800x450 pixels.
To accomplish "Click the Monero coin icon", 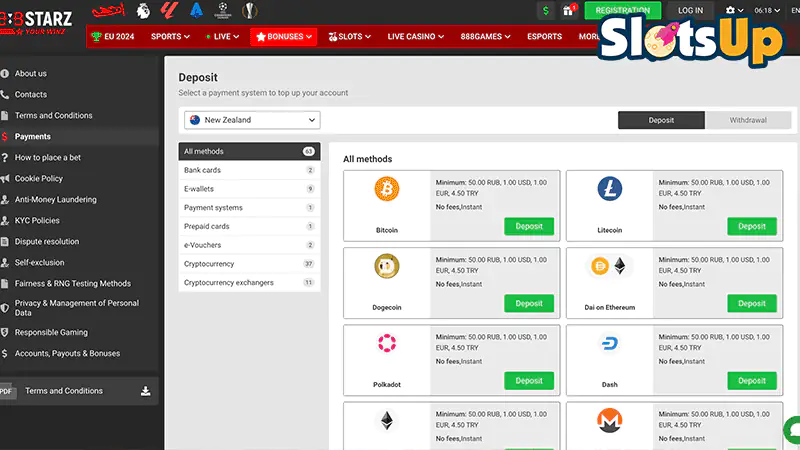I will click(x=610, y=420).
